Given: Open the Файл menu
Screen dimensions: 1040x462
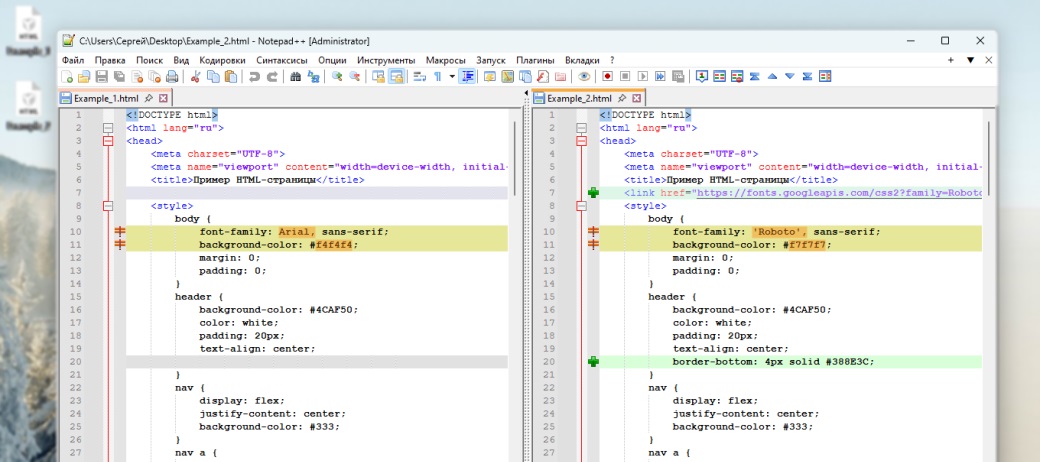Looking at the screenshot, I should pos(73,60).
